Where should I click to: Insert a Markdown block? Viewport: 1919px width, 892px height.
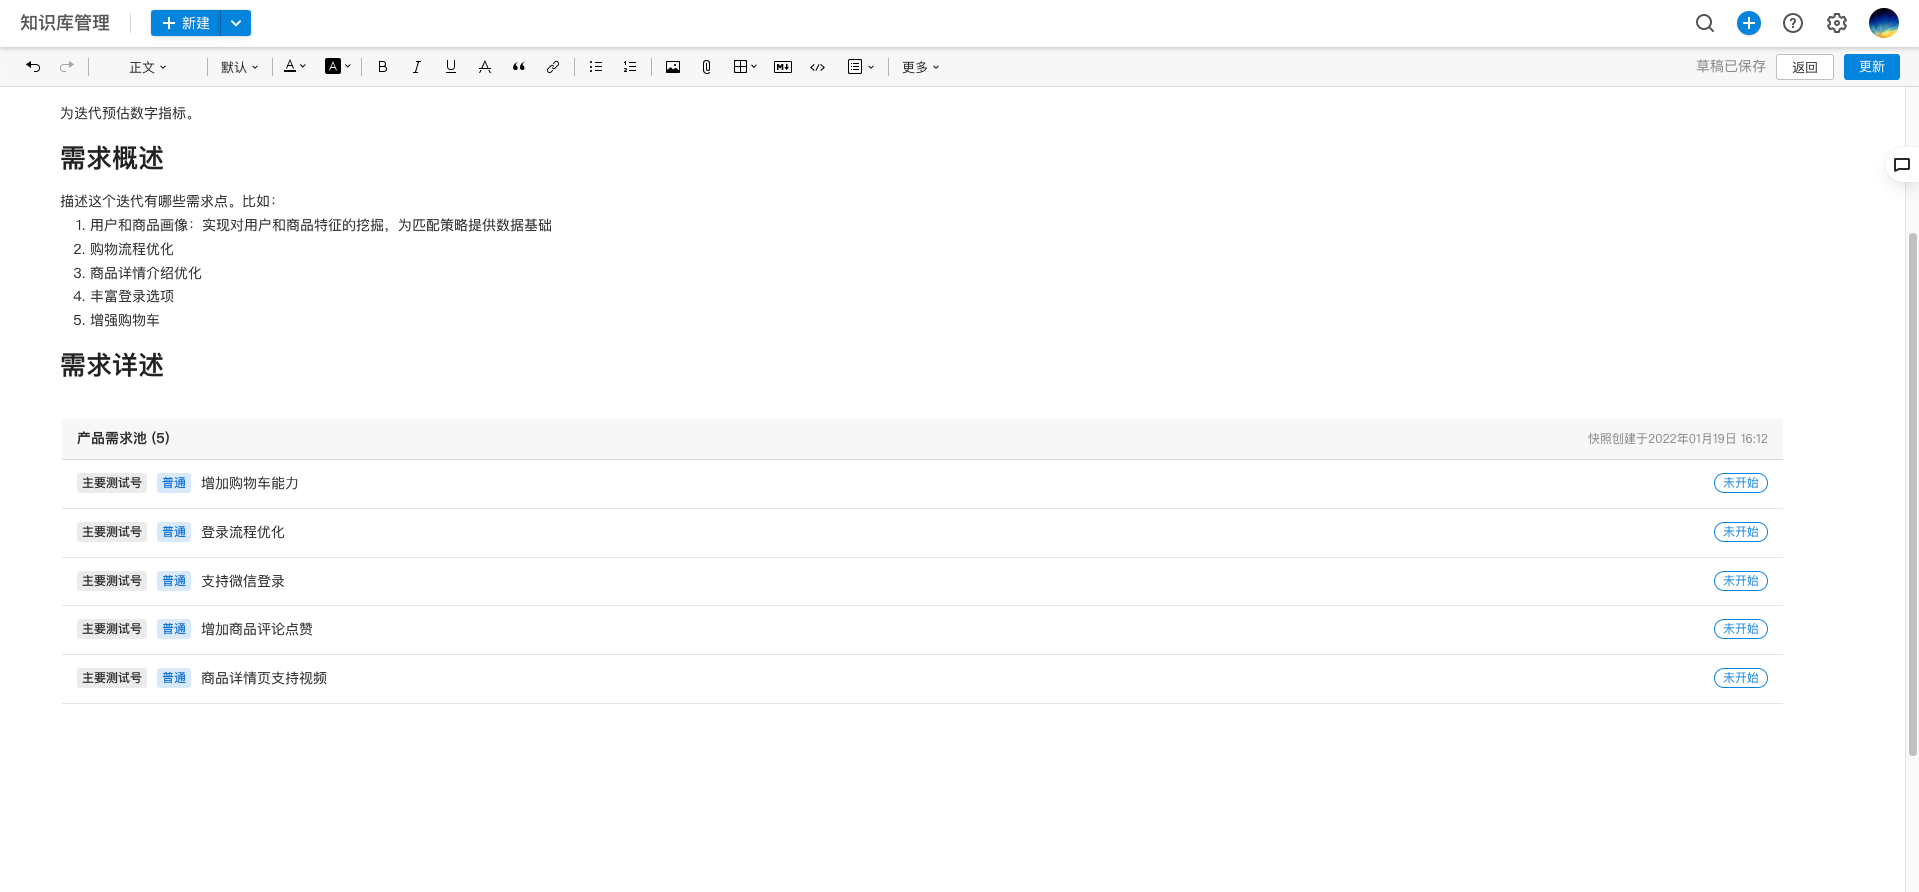pyautogui.click(x=783, y=67)
